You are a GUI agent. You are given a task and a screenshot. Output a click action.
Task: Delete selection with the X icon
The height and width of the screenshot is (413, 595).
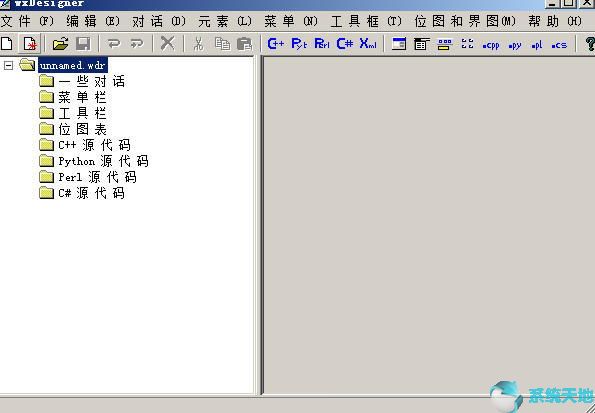[x=167, y=43]
